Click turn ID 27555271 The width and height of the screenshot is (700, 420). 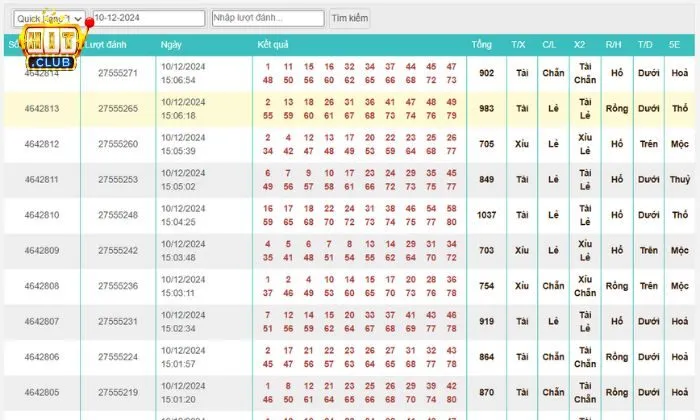pyautogui.click(x=118, y=73)
